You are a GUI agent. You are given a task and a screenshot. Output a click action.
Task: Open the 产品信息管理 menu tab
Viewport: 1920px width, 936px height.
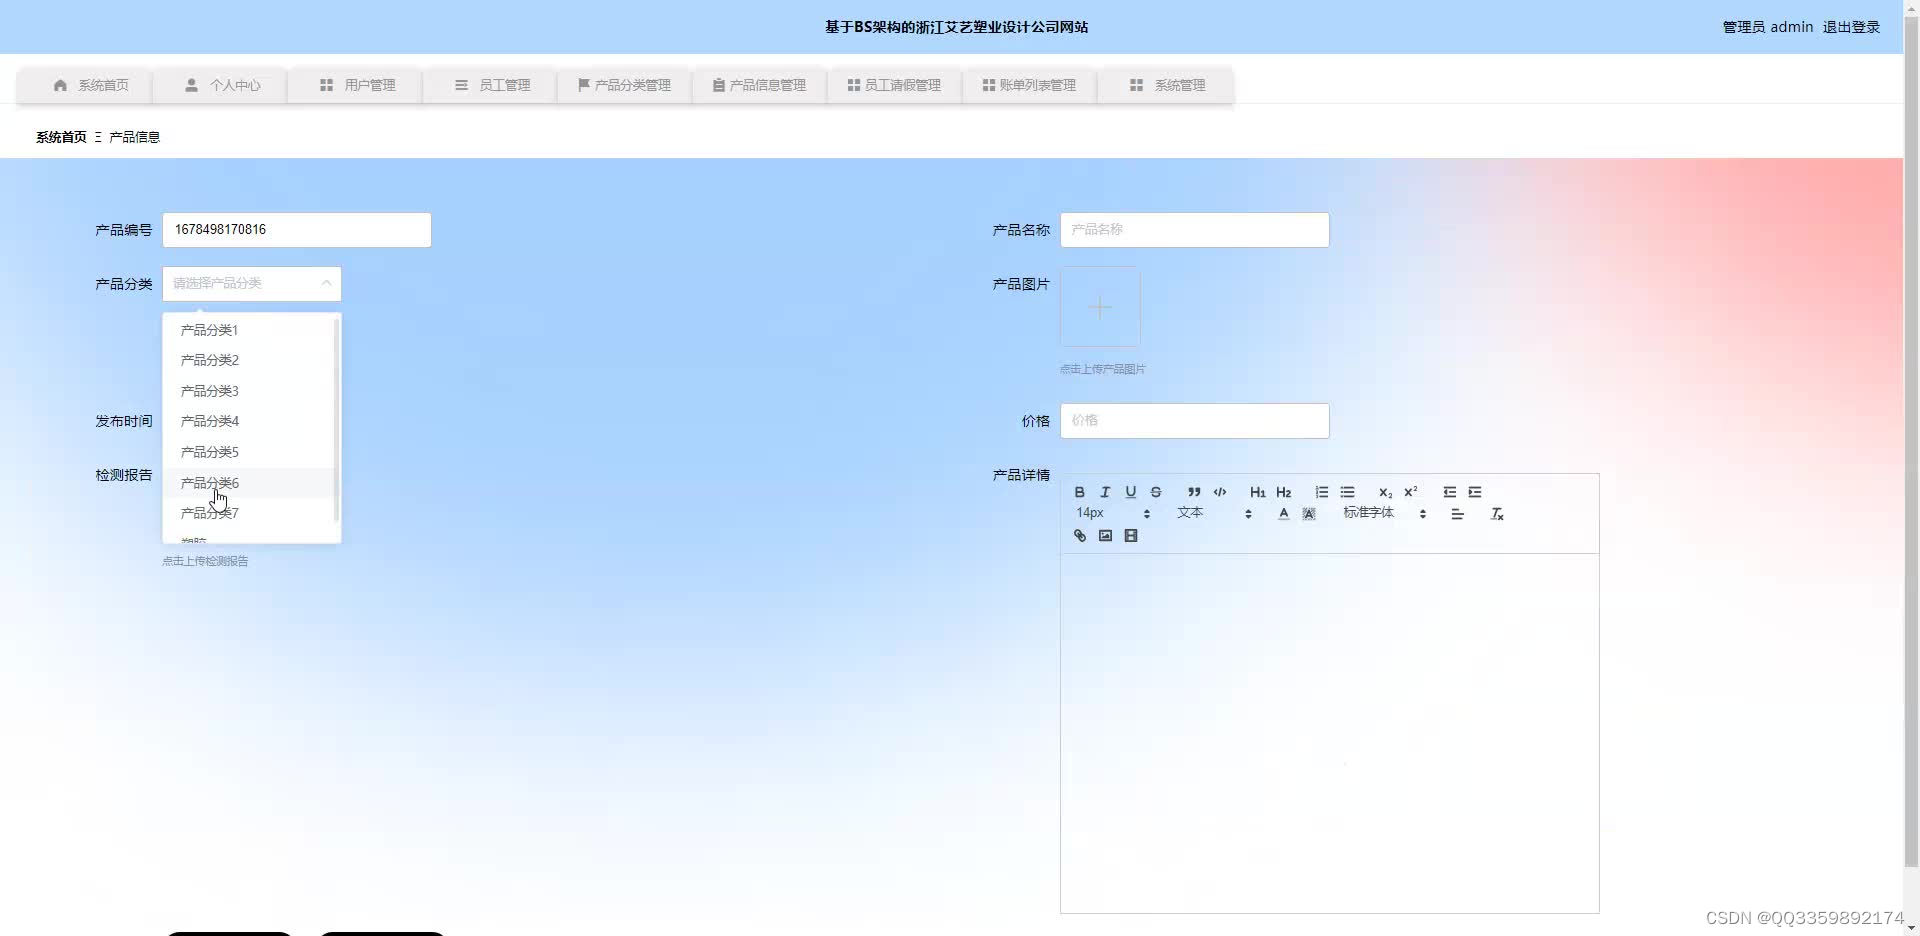point(760,85)
